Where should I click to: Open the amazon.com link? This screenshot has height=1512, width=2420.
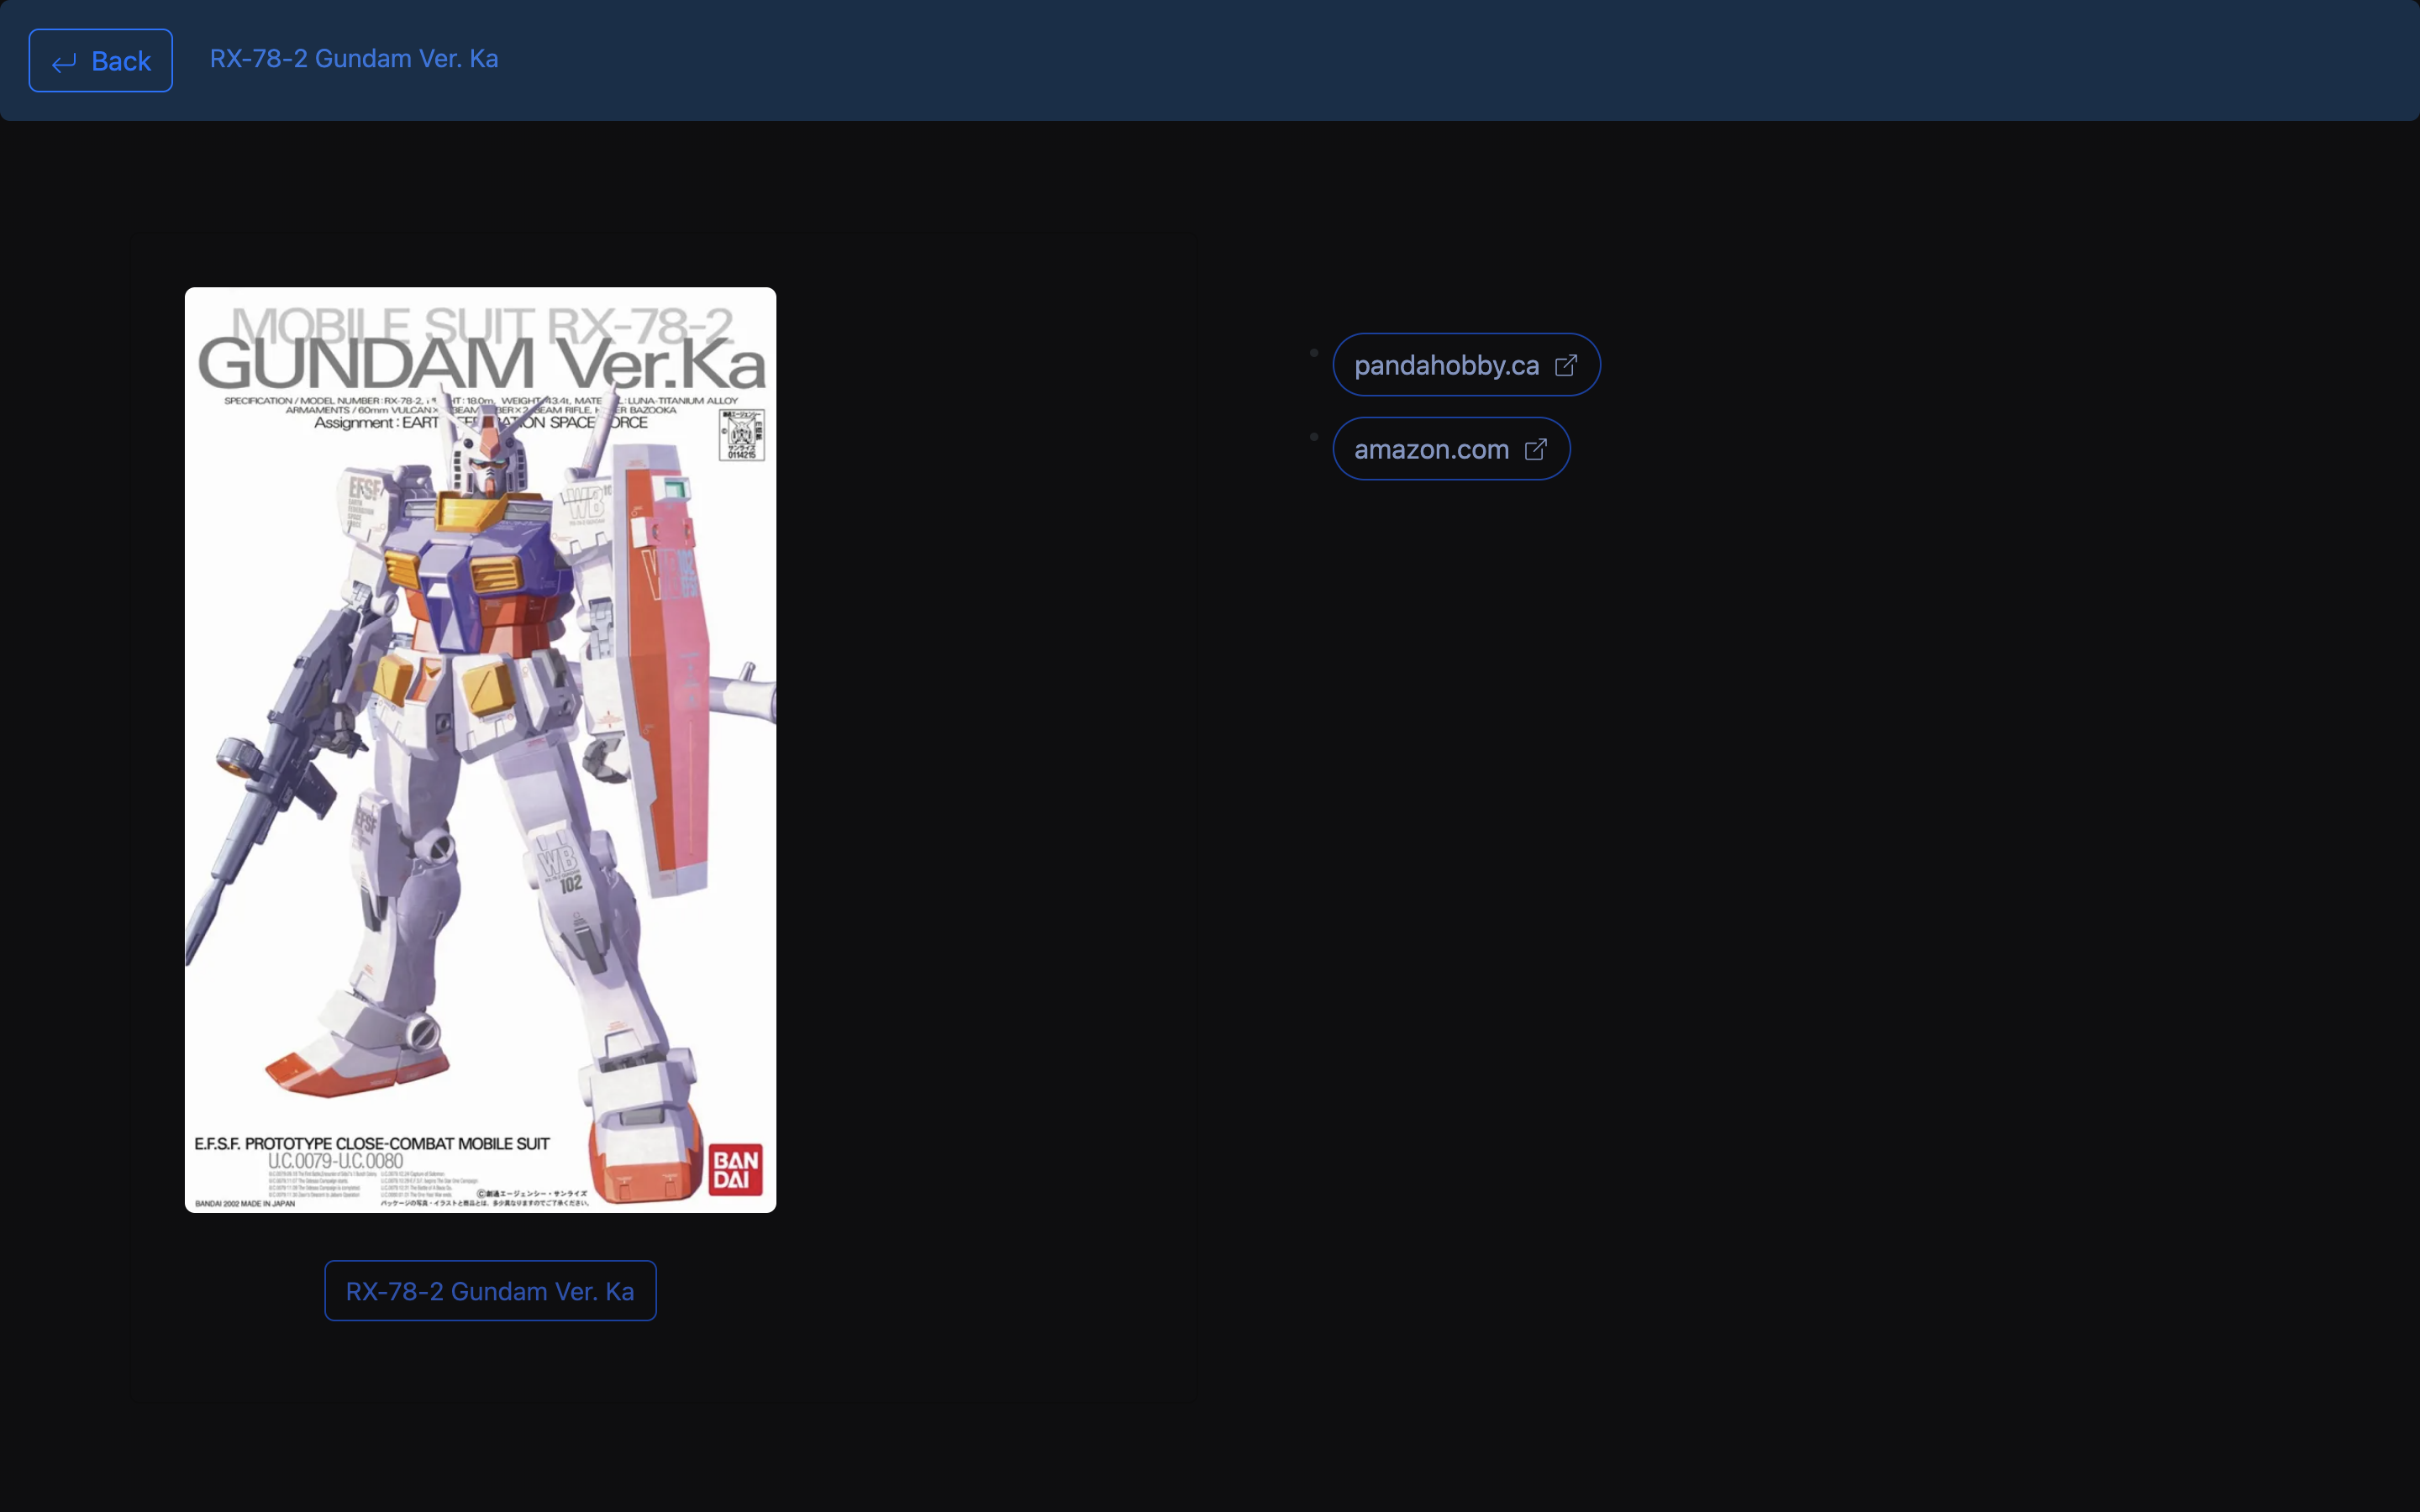1451,449
